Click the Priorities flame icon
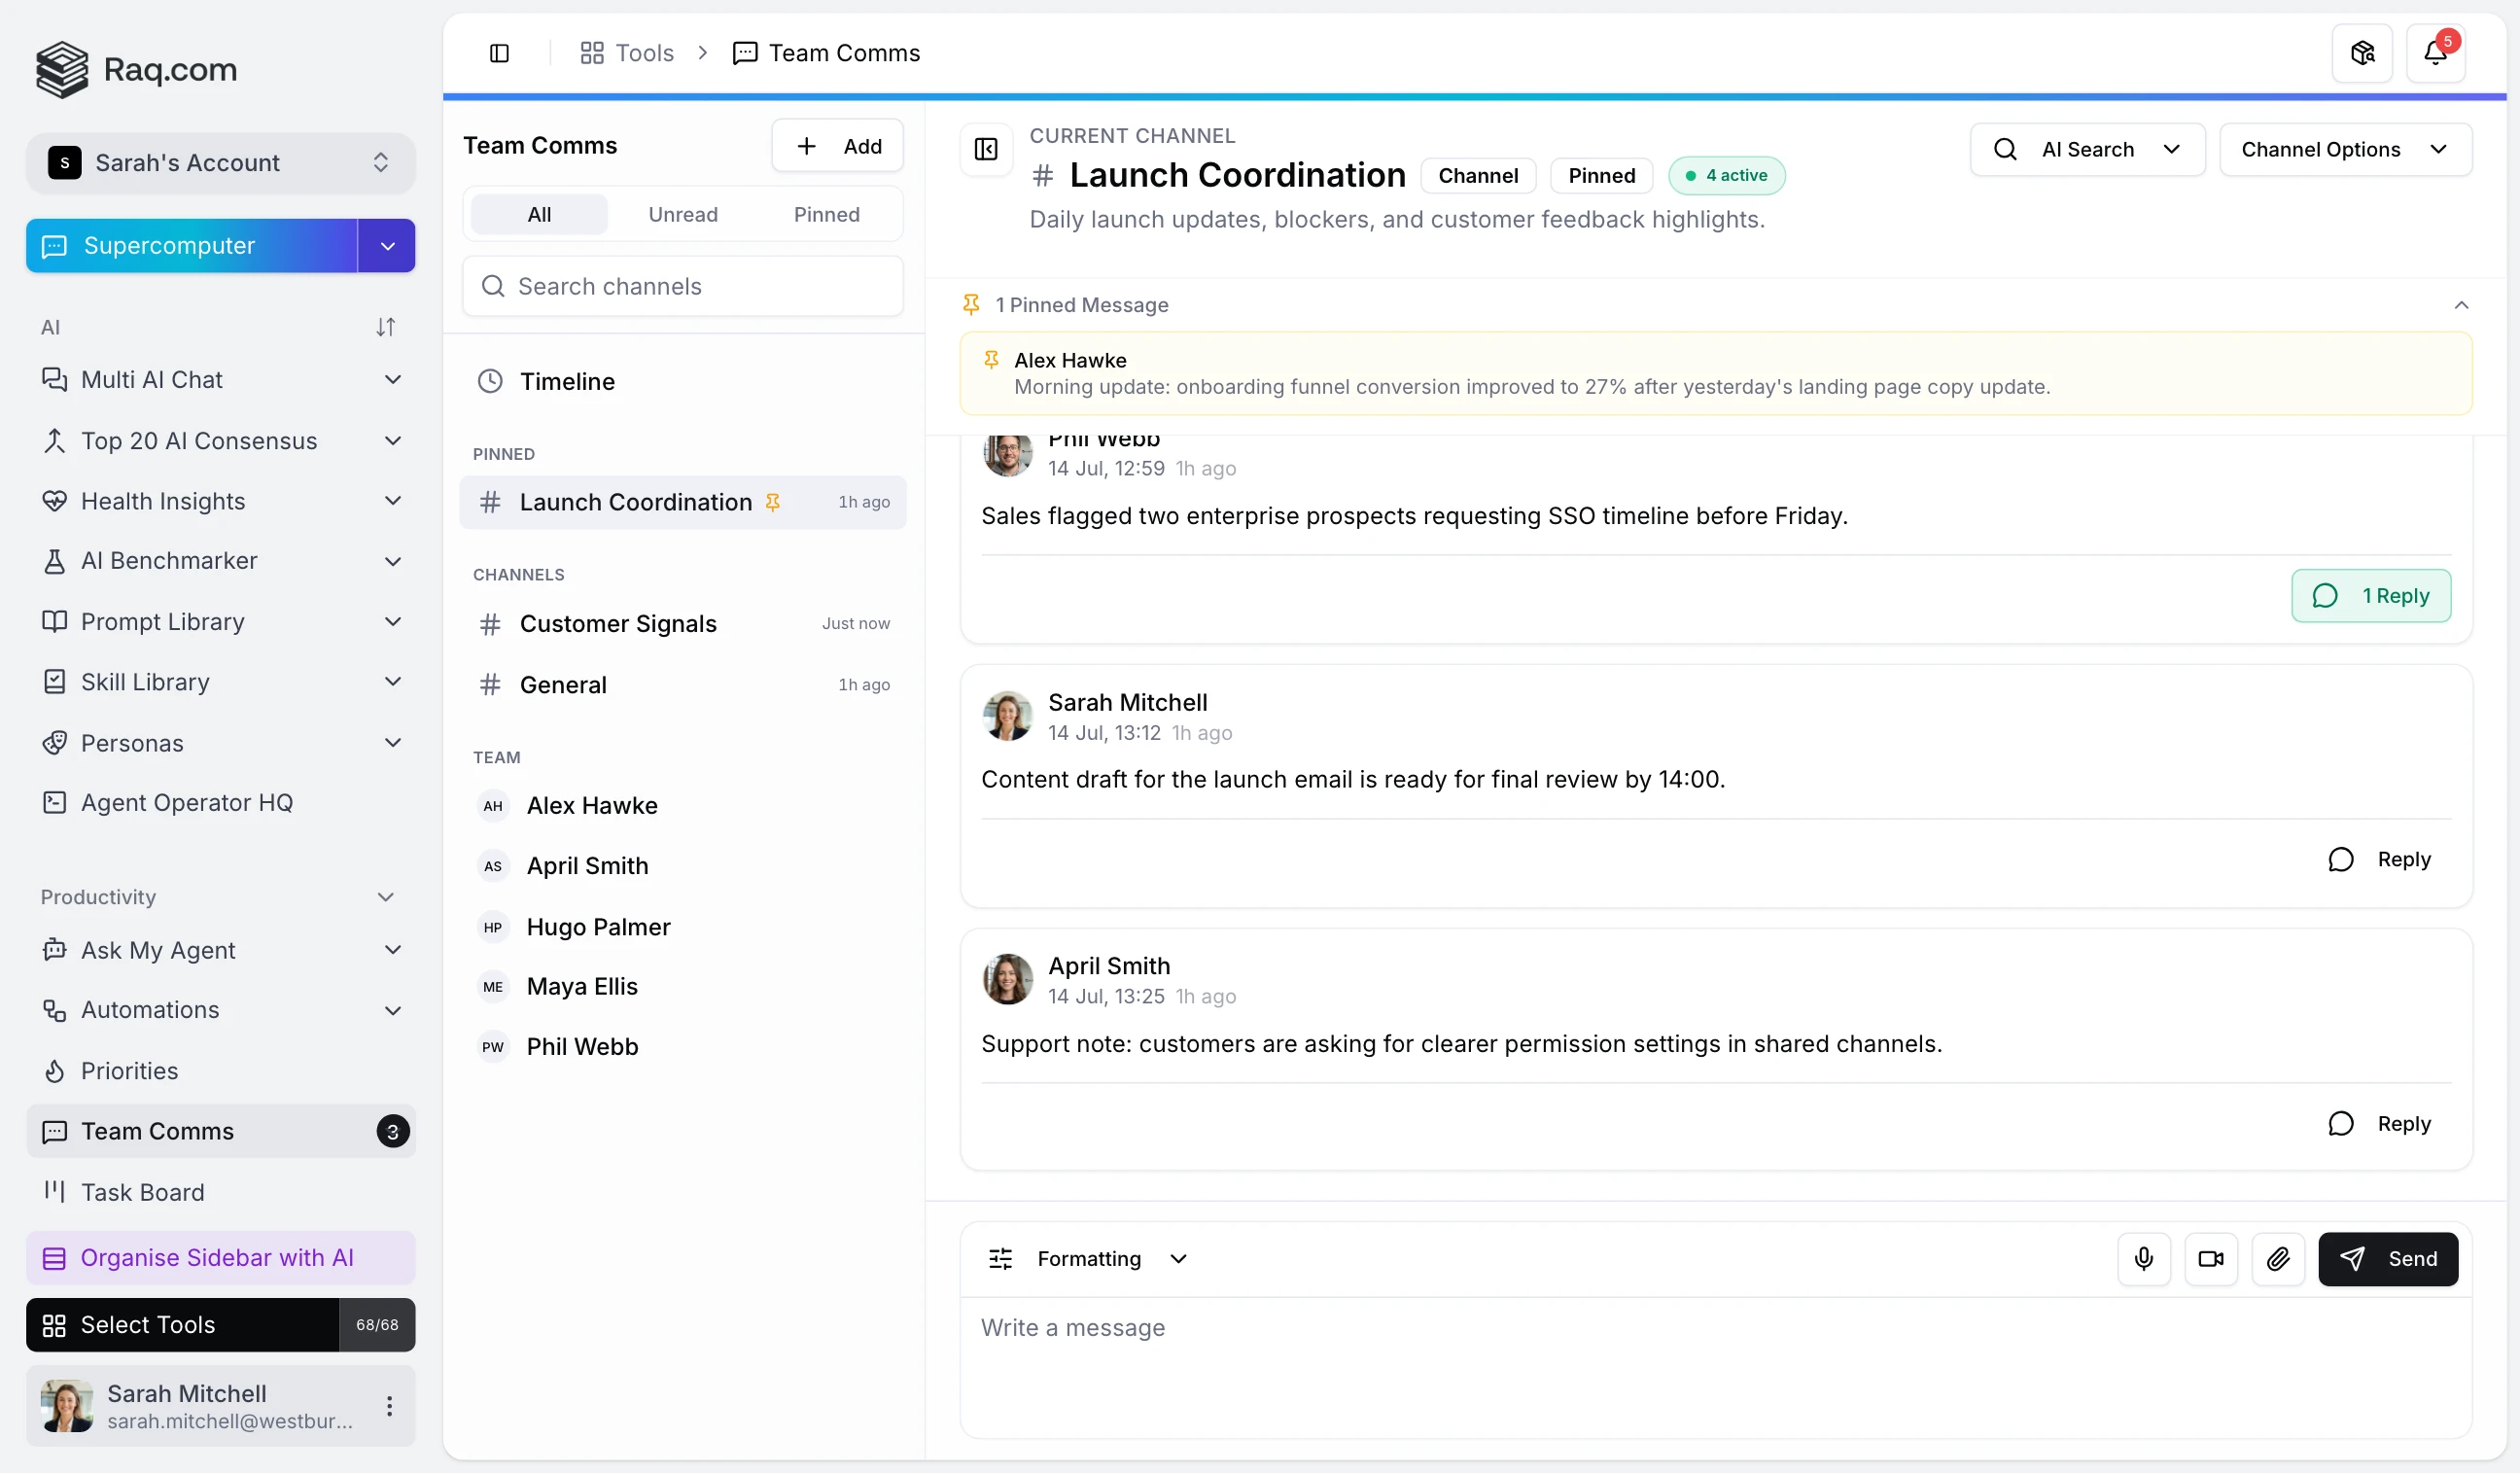The height and width of the screenshot is (1473, 2520). coord(54,1070)
